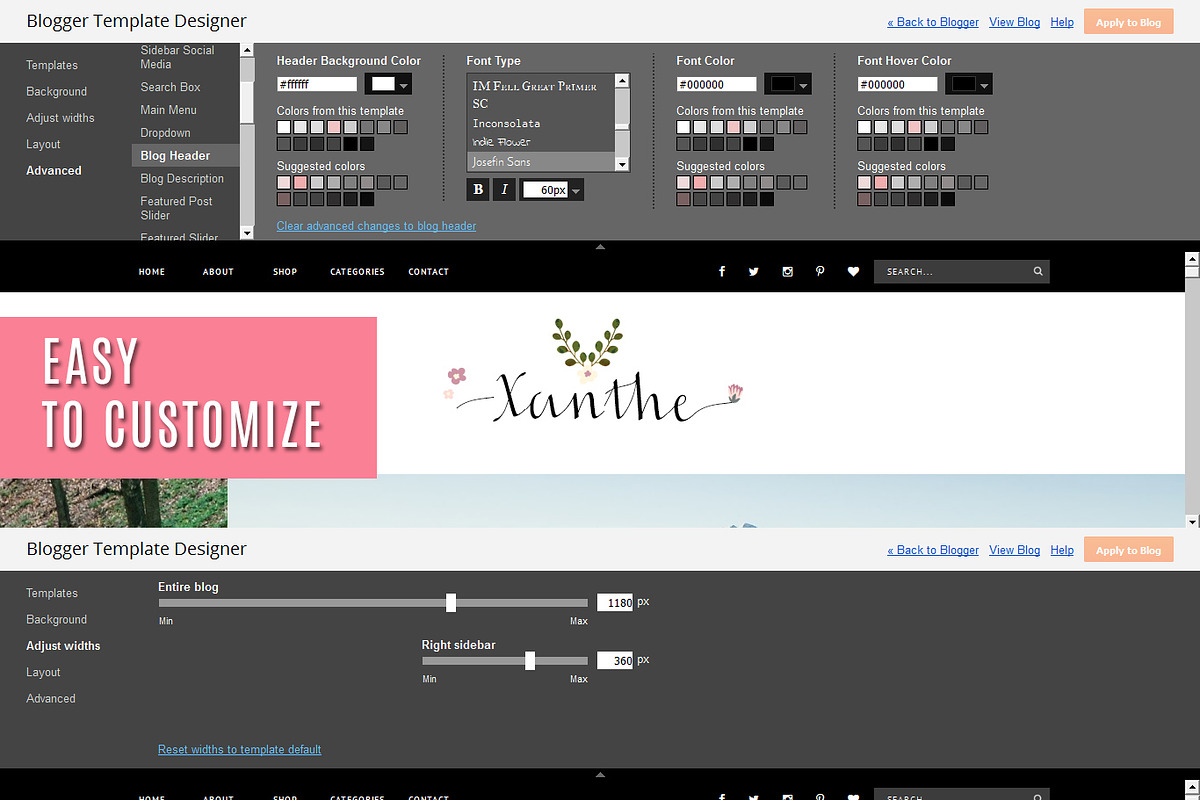
Task: Select Templates in upper designer sidebar
Action: 52,65
